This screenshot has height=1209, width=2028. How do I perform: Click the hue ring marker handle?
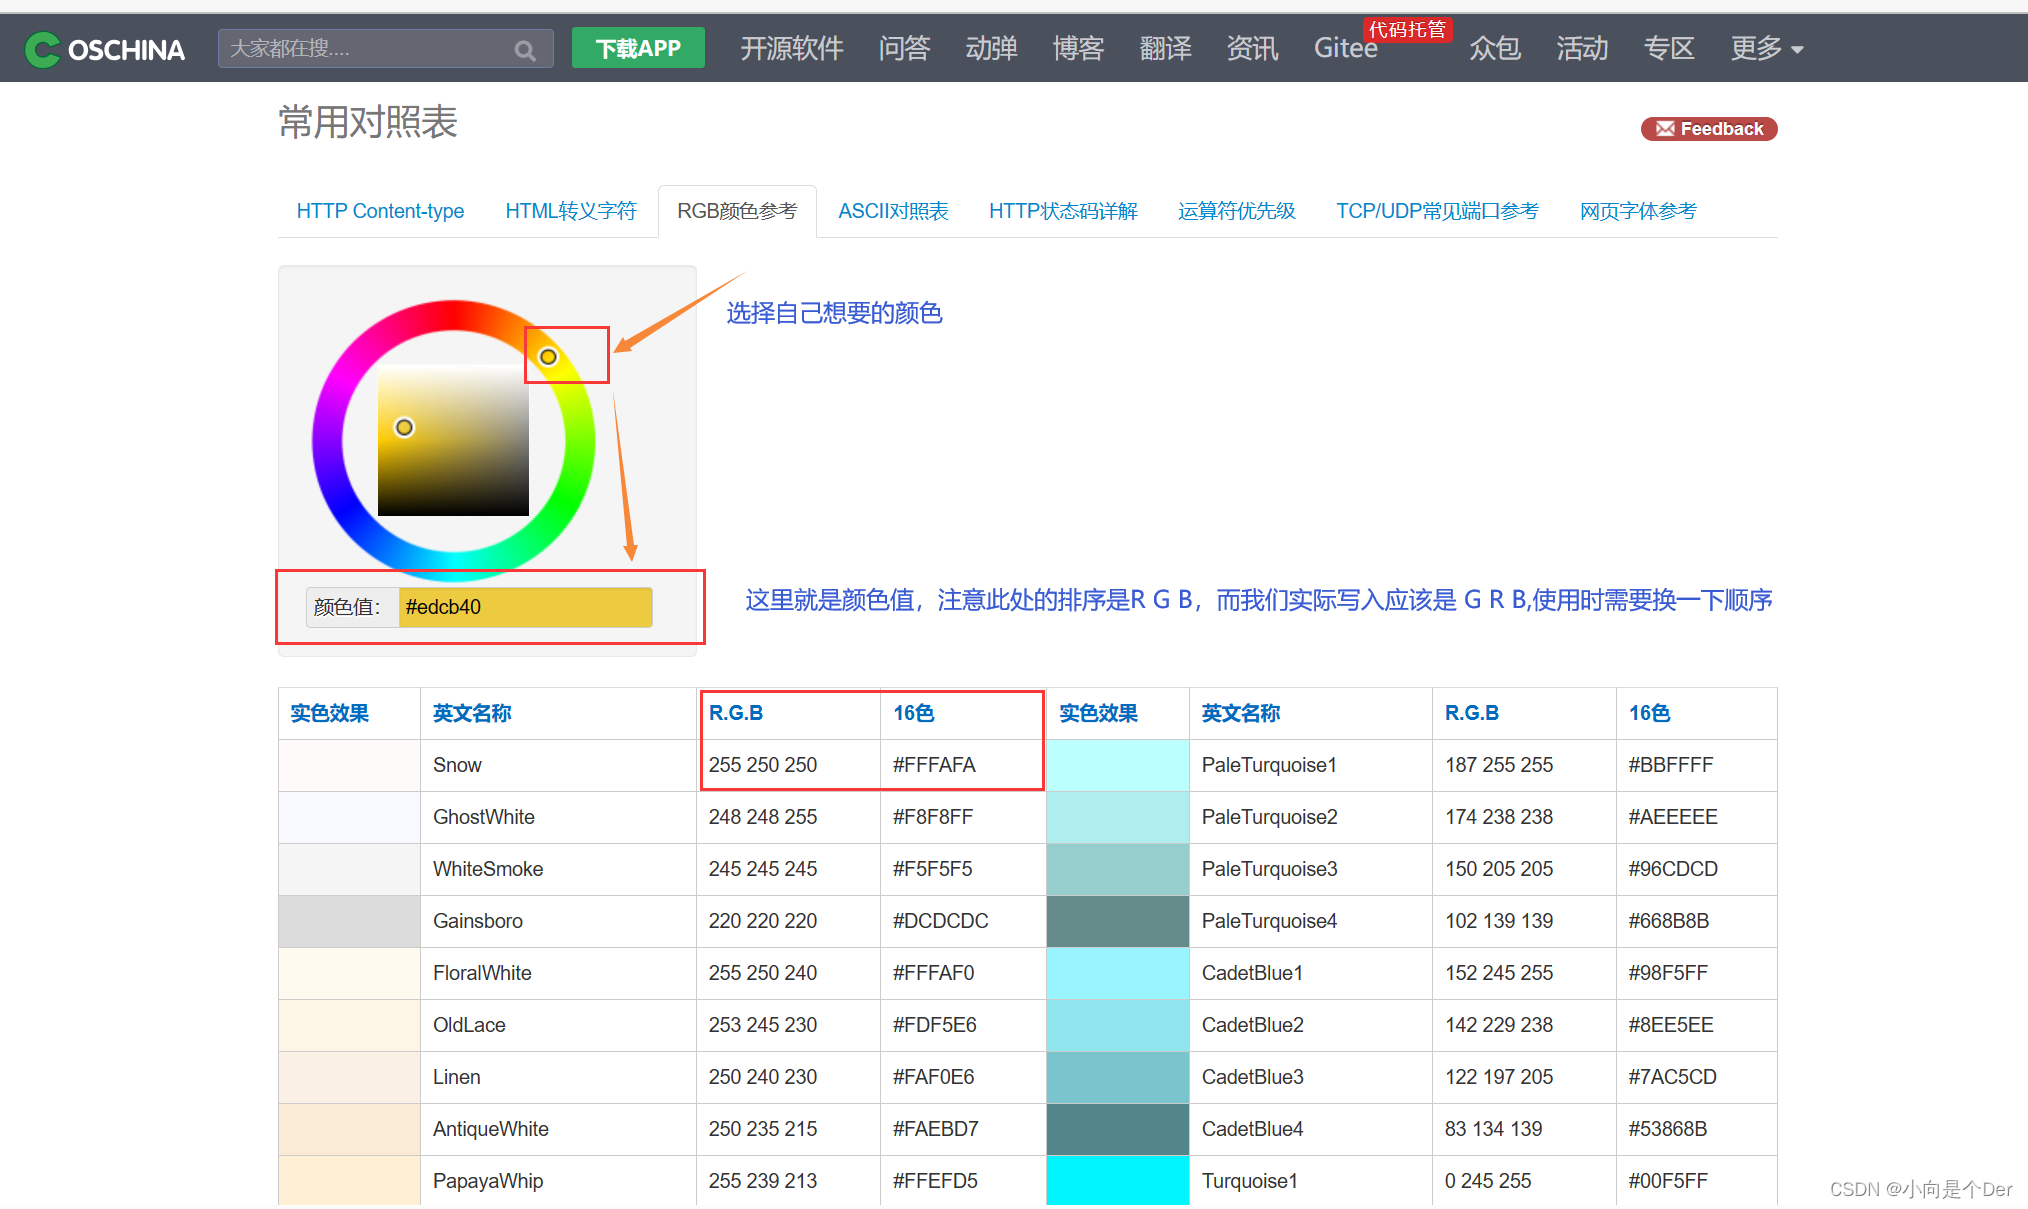click(548, 357)
